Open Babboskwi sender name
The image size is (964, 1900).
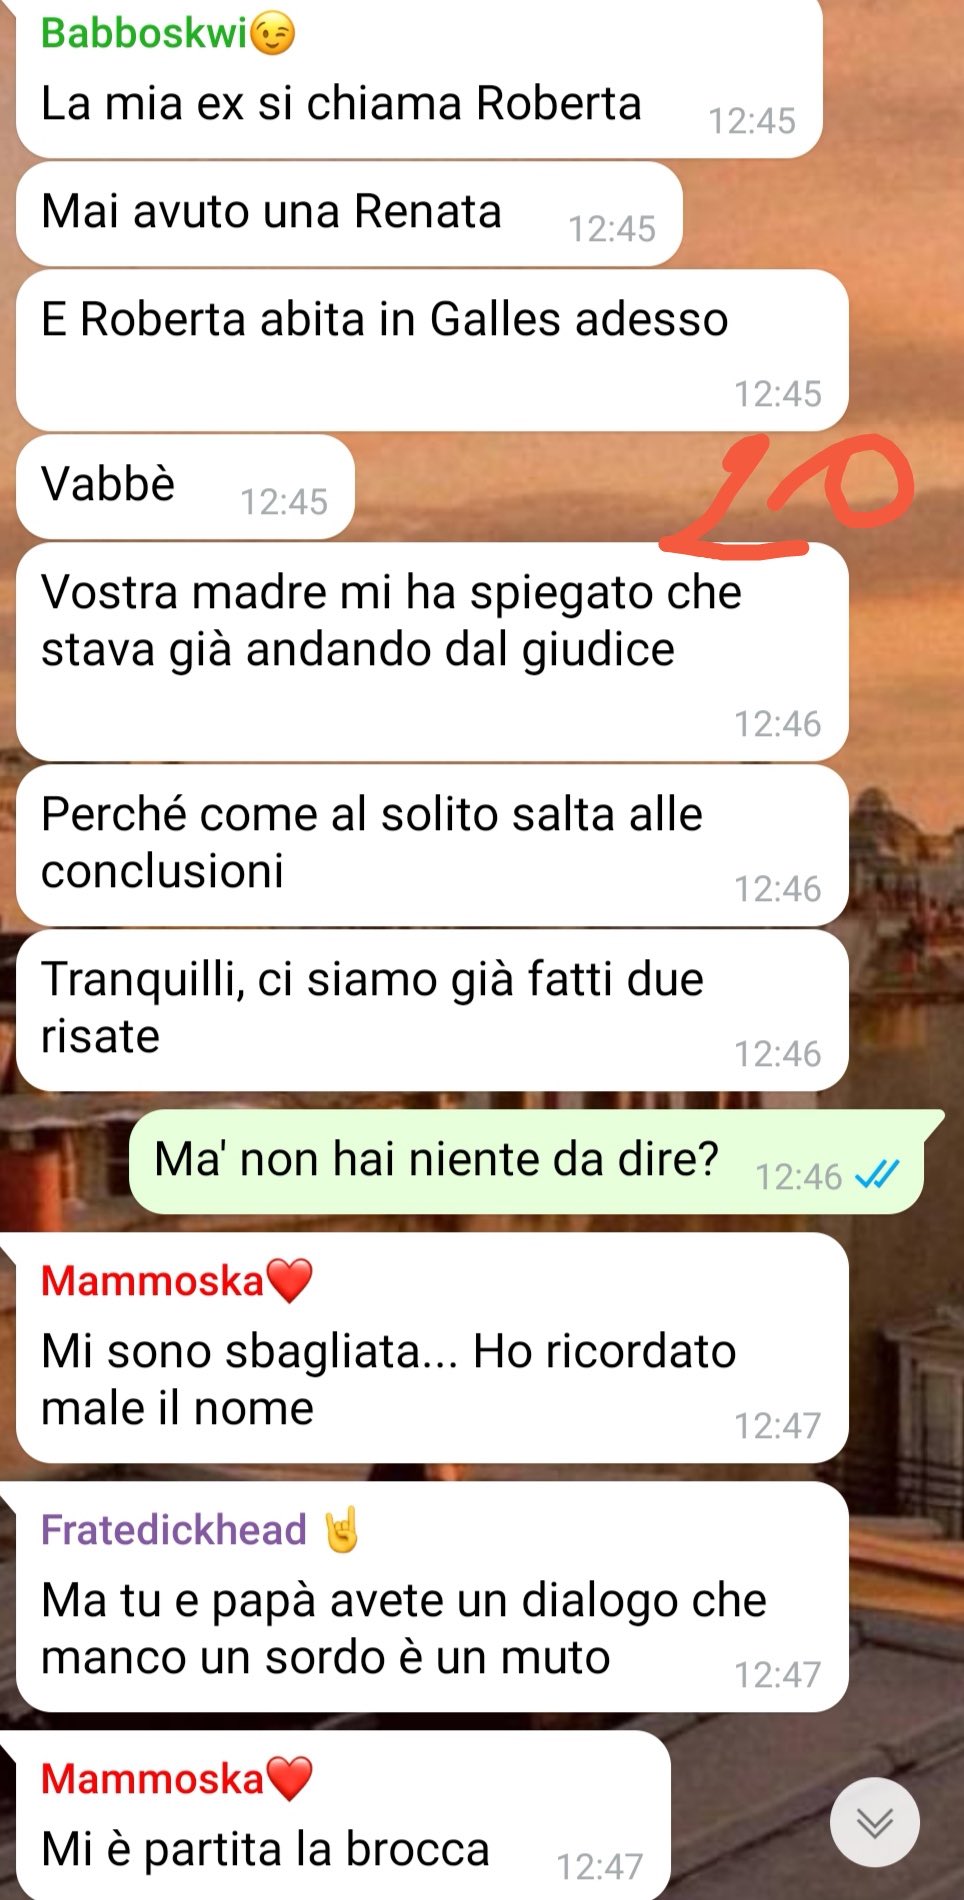143,33
